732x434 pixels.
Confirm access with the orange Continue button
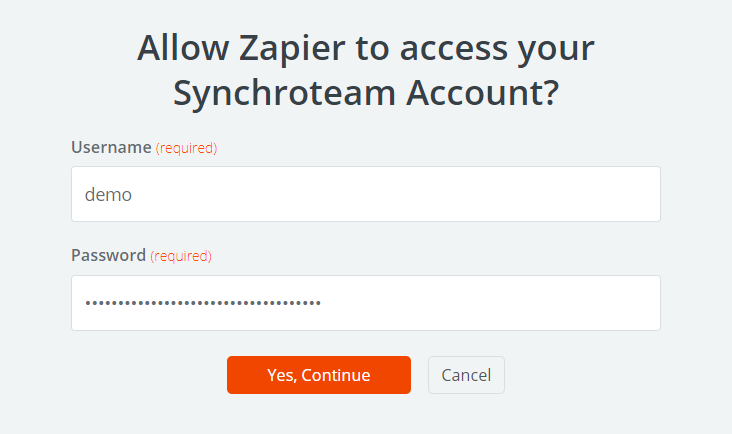pos(319,375)
